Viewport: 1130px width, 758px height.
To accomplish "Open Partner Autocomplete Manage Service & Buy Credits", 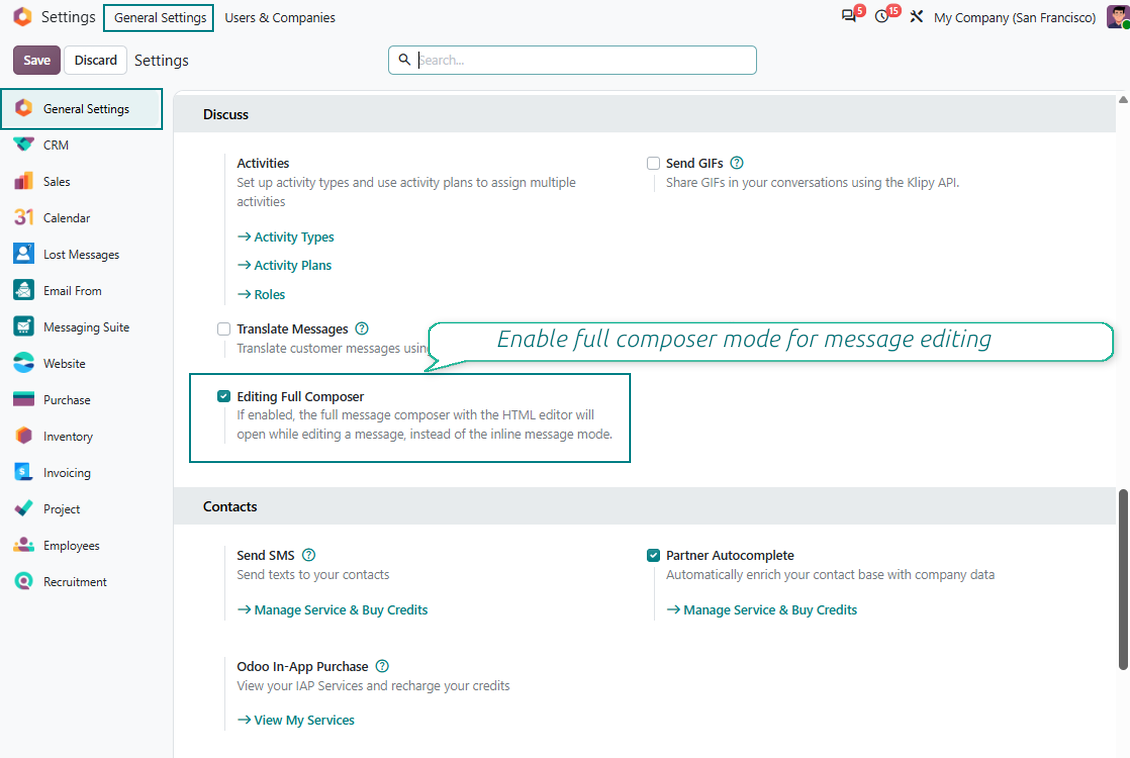I will click(x=762, y=610).
